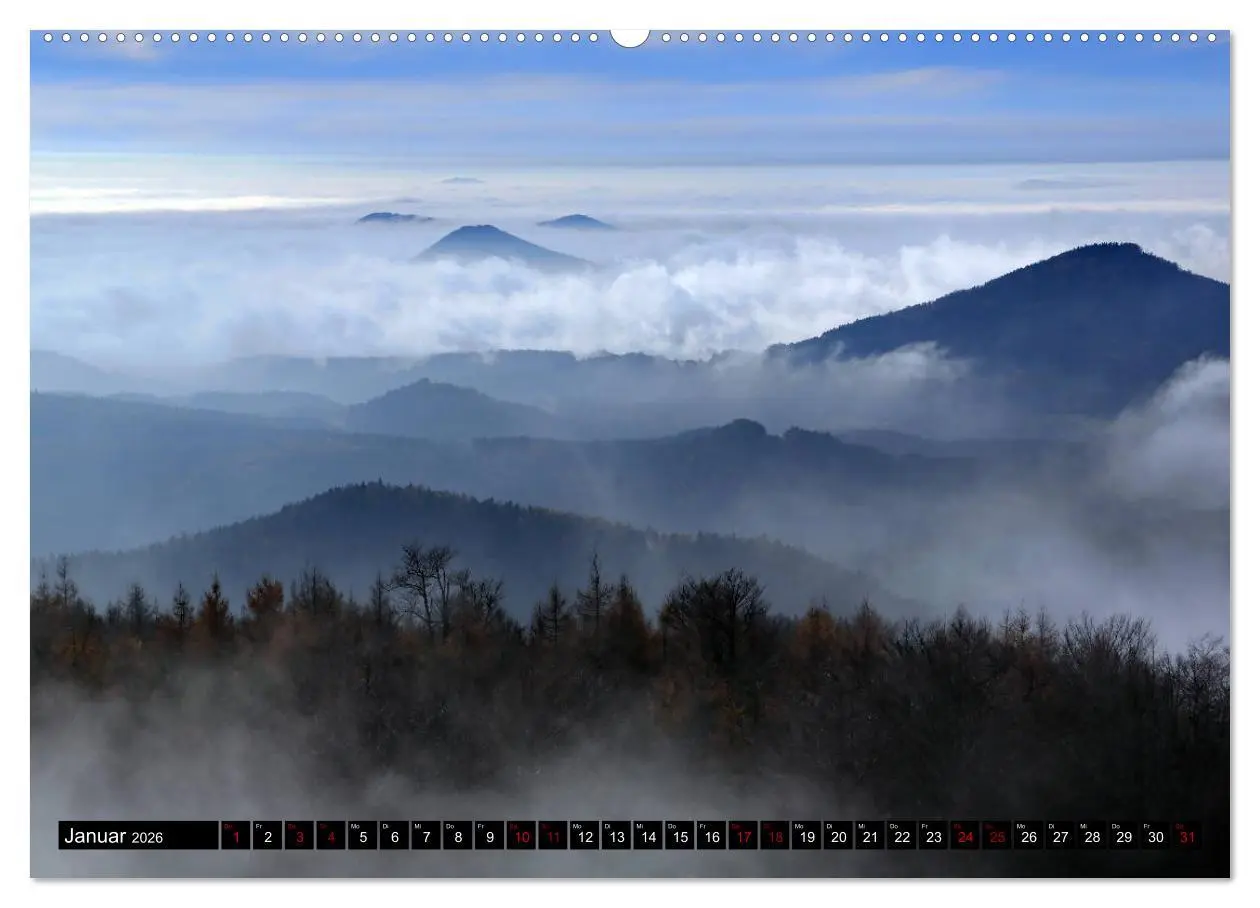
Task: Pick date 20 marked Di
Action: point(838,836)
